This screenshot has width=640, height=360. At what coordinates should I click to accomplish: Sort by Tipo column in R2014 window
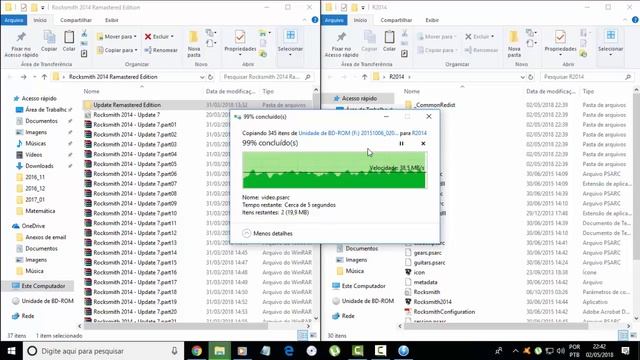[588, 91]
